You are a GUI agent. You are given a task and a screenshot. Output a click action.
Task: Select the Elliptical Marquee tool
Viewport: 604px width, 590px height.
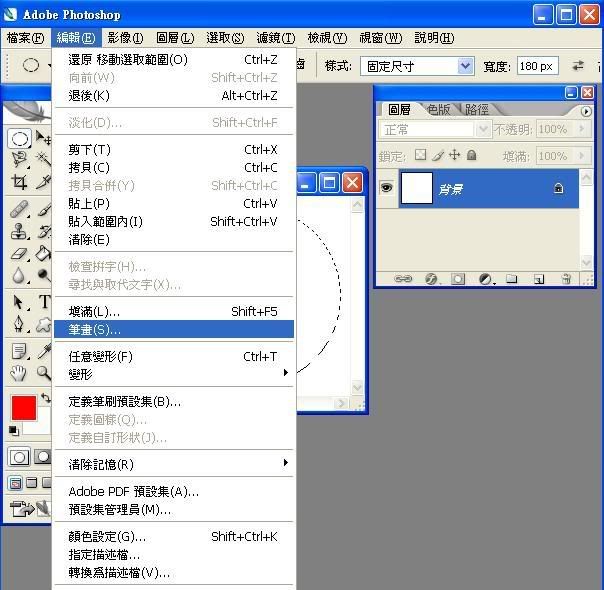[19, 139]
